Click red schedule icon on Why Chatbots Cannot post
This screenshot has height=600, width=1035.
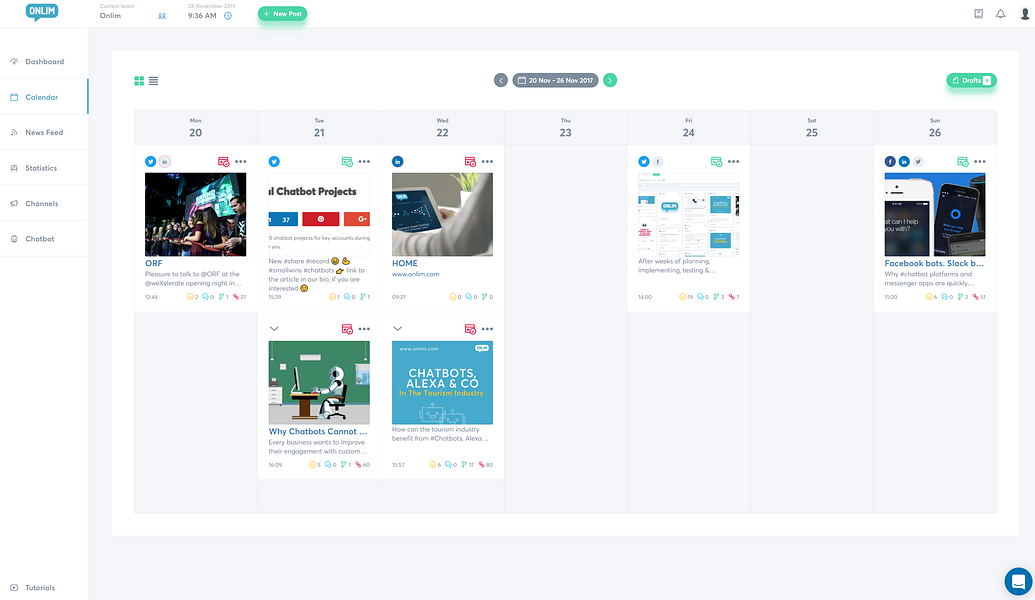point(347,329)
